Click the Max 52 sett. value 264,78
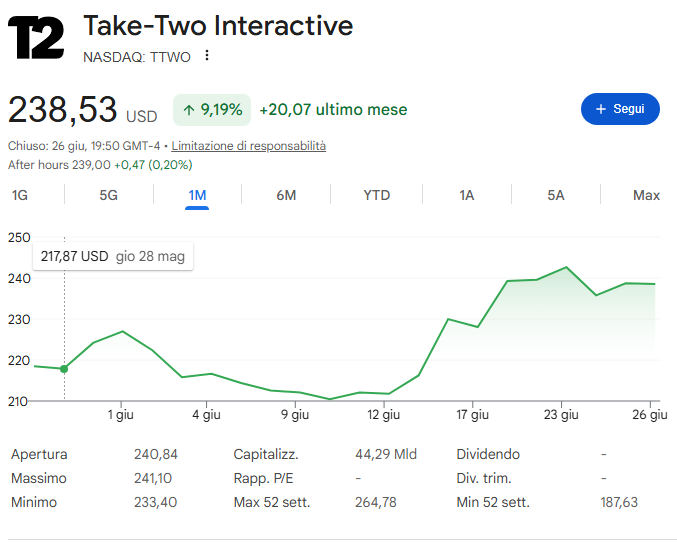This screenshot has width=677, height=547. click(x=376, y=502)
